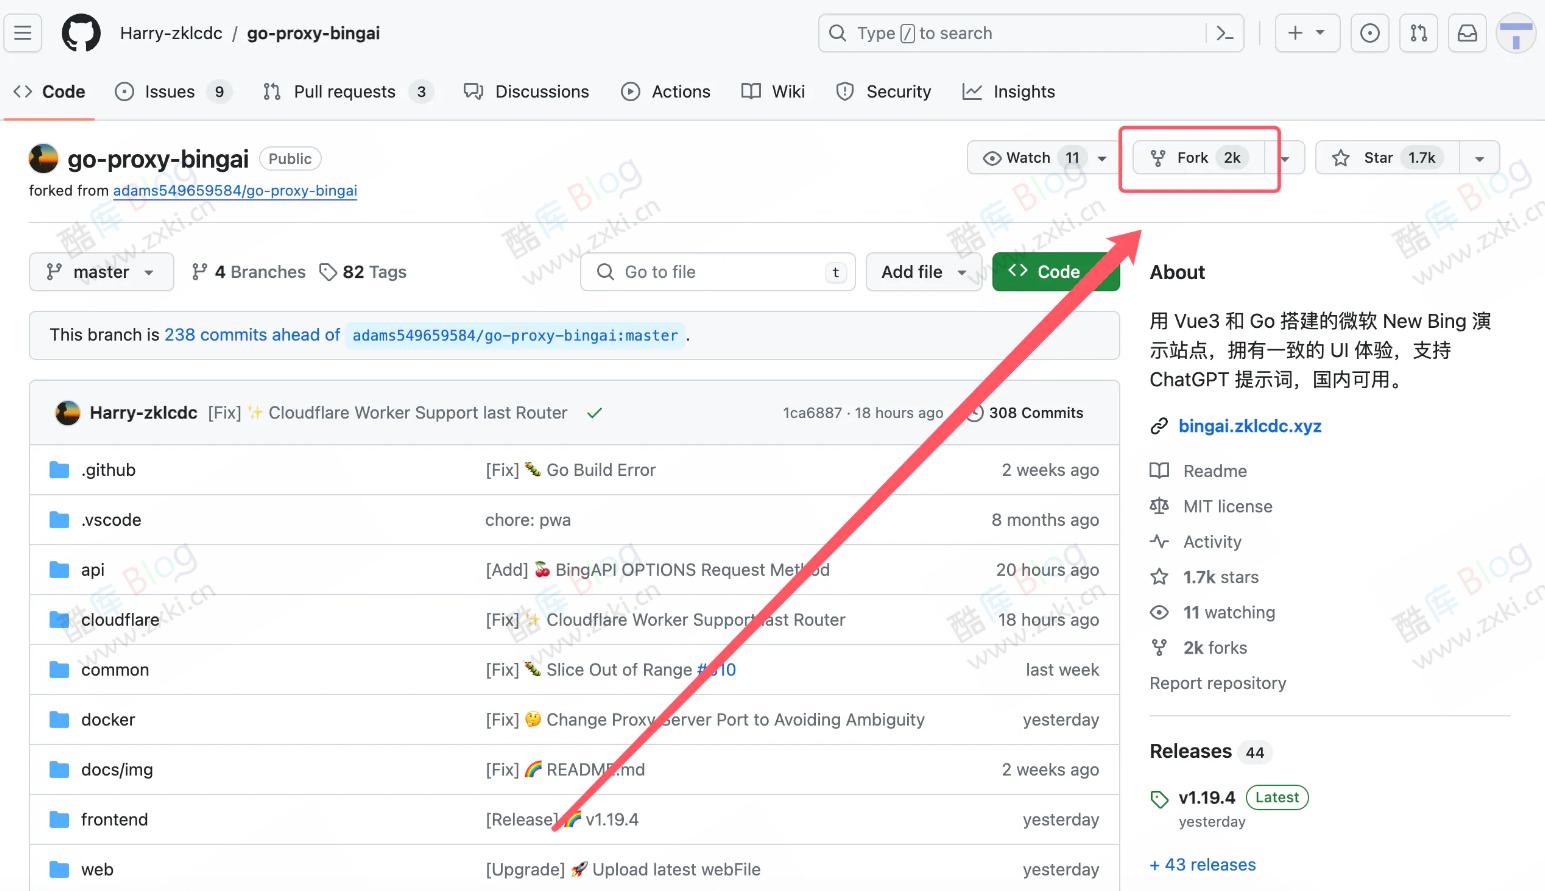Open your pull requests dashboard icon
1545x891 pixels.
tap(1418, 32)
